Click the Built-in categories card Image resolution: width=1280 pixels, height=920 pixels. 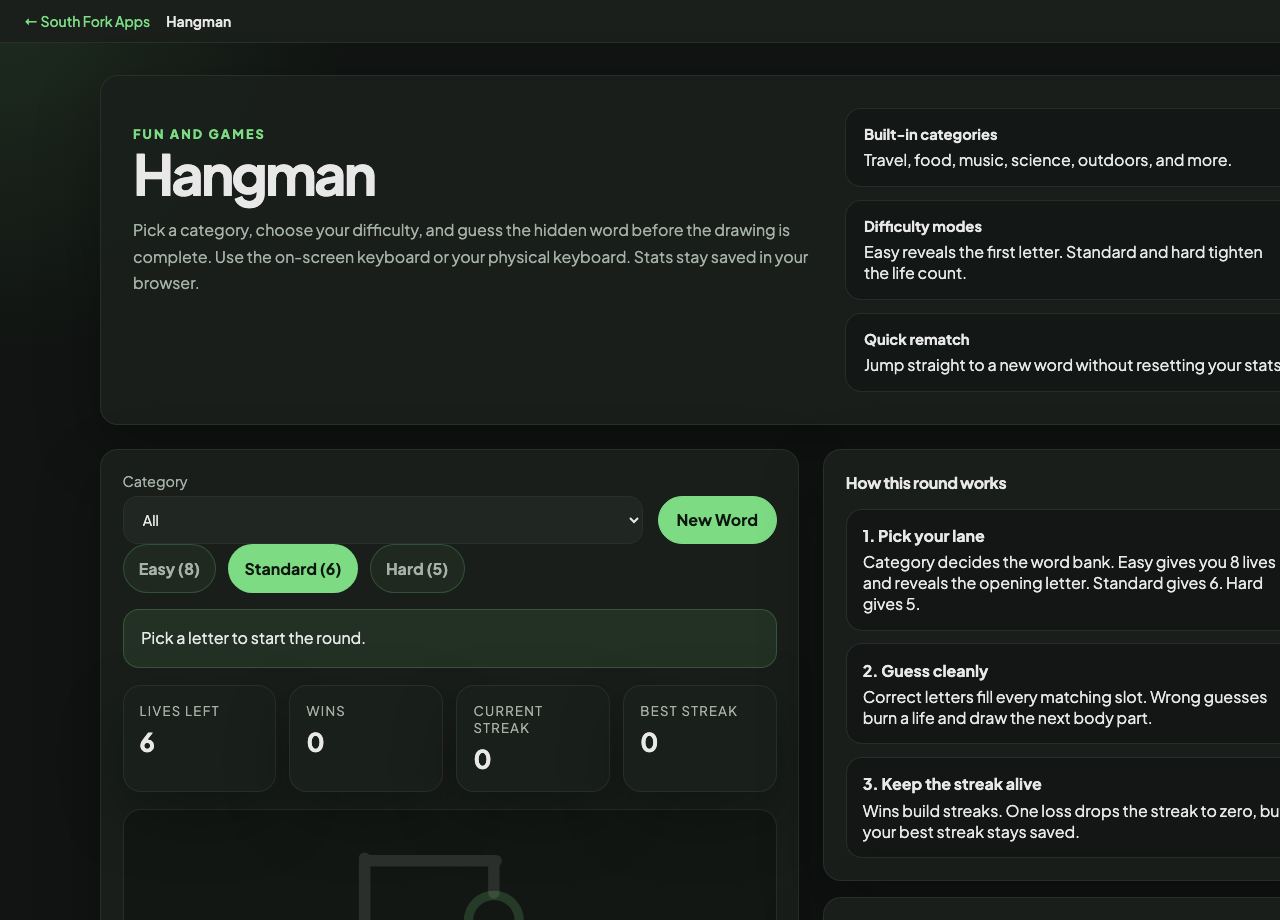tap(1062, 148)
